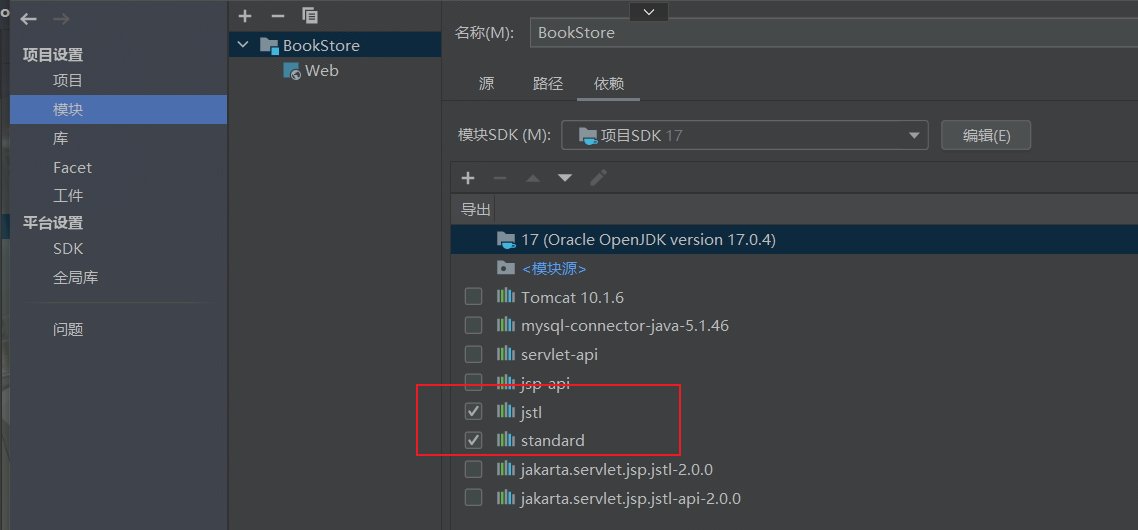This screenshot has width=1138, height=530.
Task: Select the mysql-connector-java-5.1.46 dependency
Action: tap(624, 326)
